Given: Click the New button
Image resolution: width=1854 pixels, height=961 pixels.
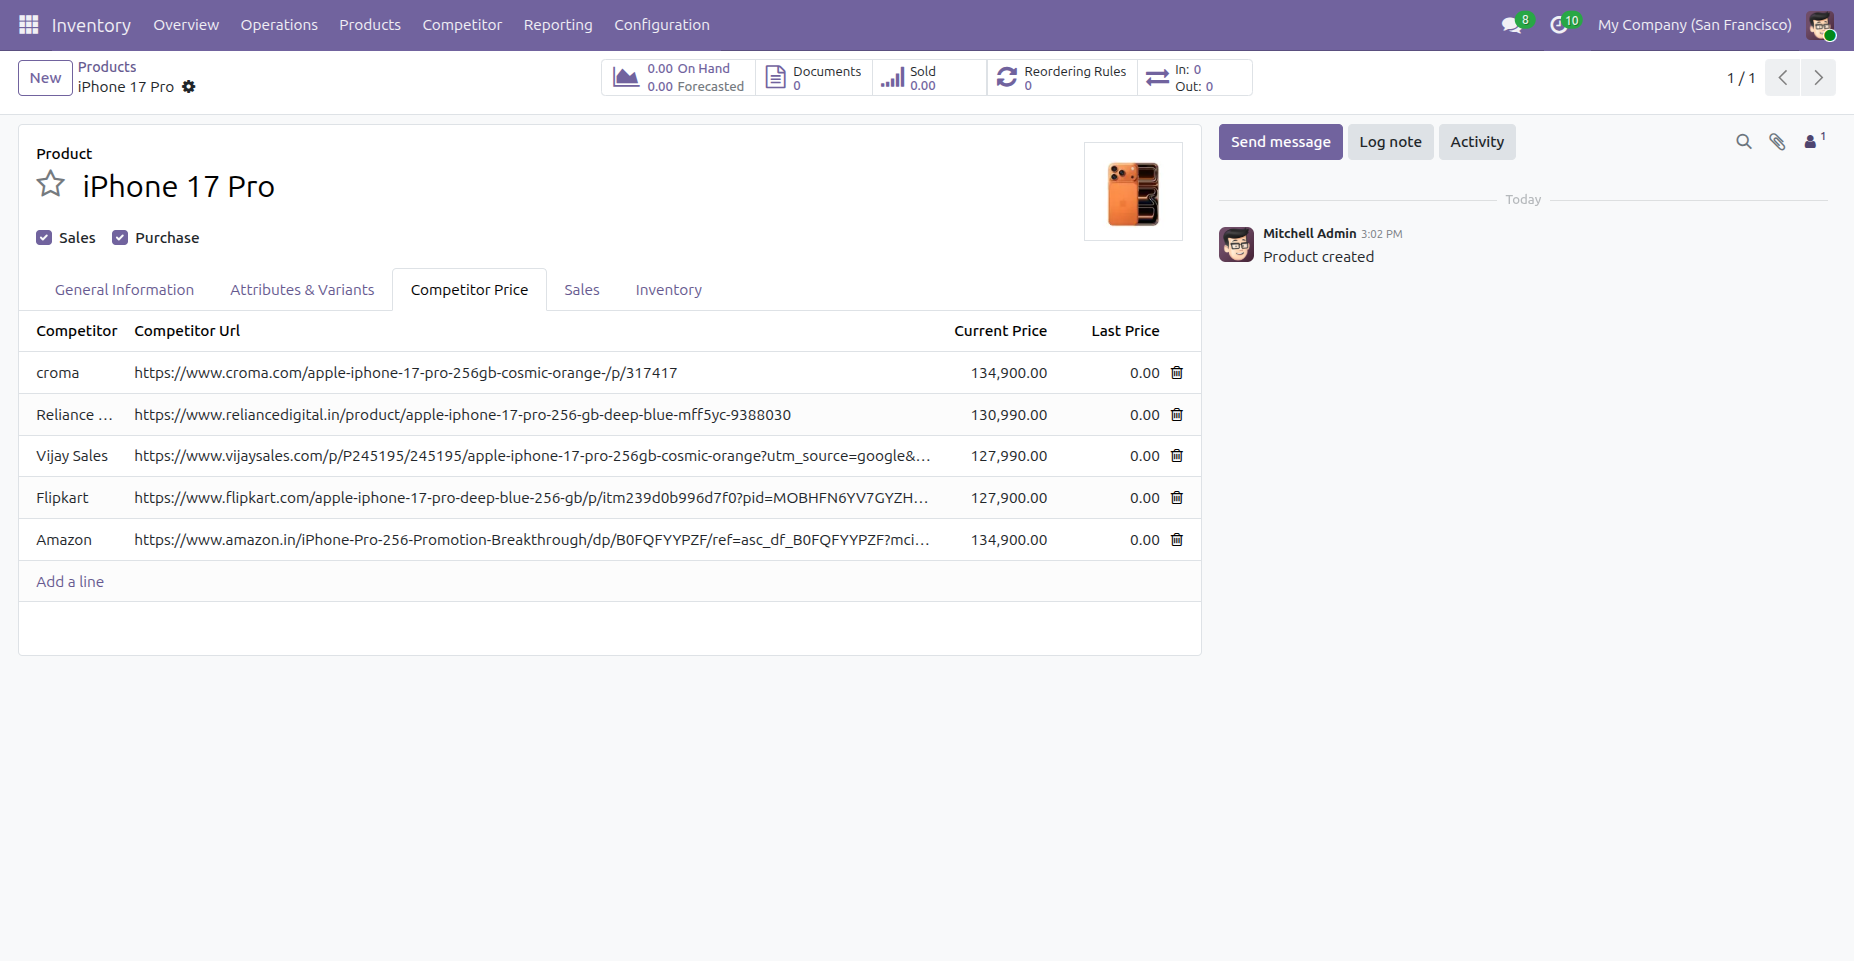Looking at the screenshot, I should coord(46,78).
